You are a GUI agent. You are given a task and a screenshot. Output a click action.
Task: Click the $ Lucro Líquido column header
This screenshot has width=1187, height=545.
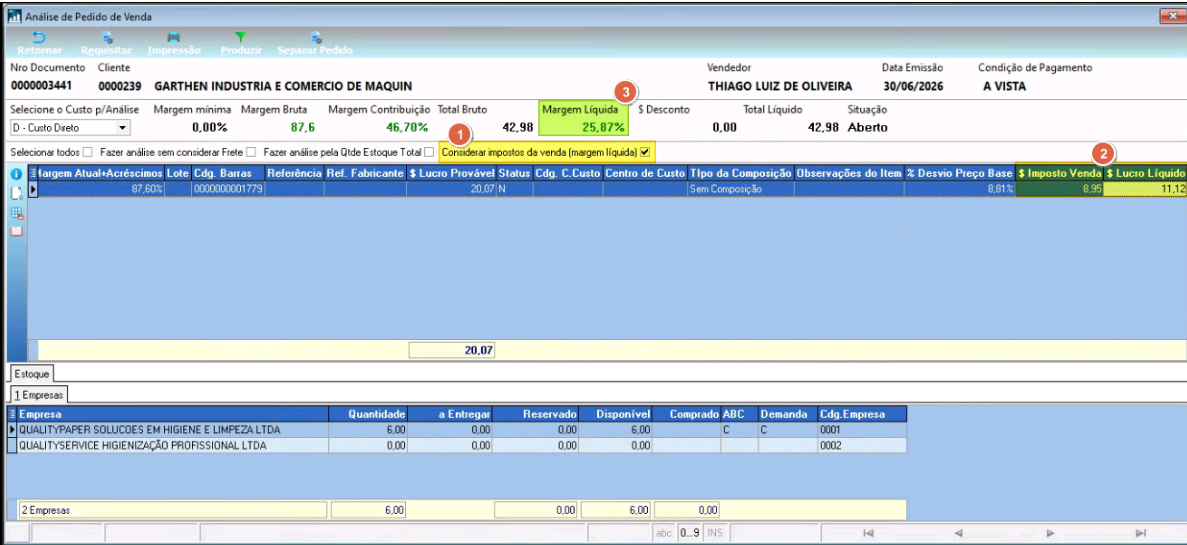1145,173
